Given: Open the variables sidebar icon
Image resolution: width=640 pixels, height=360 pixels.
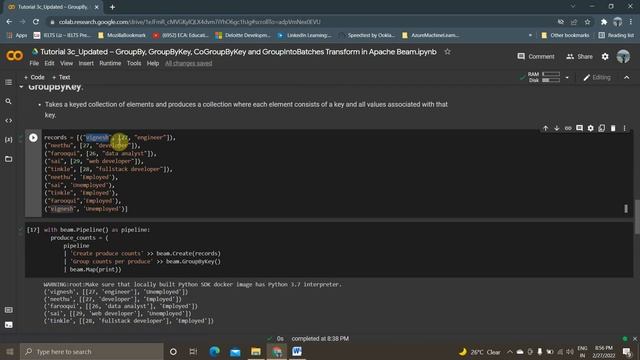Looking at the screenshot, I should point(9,140).
